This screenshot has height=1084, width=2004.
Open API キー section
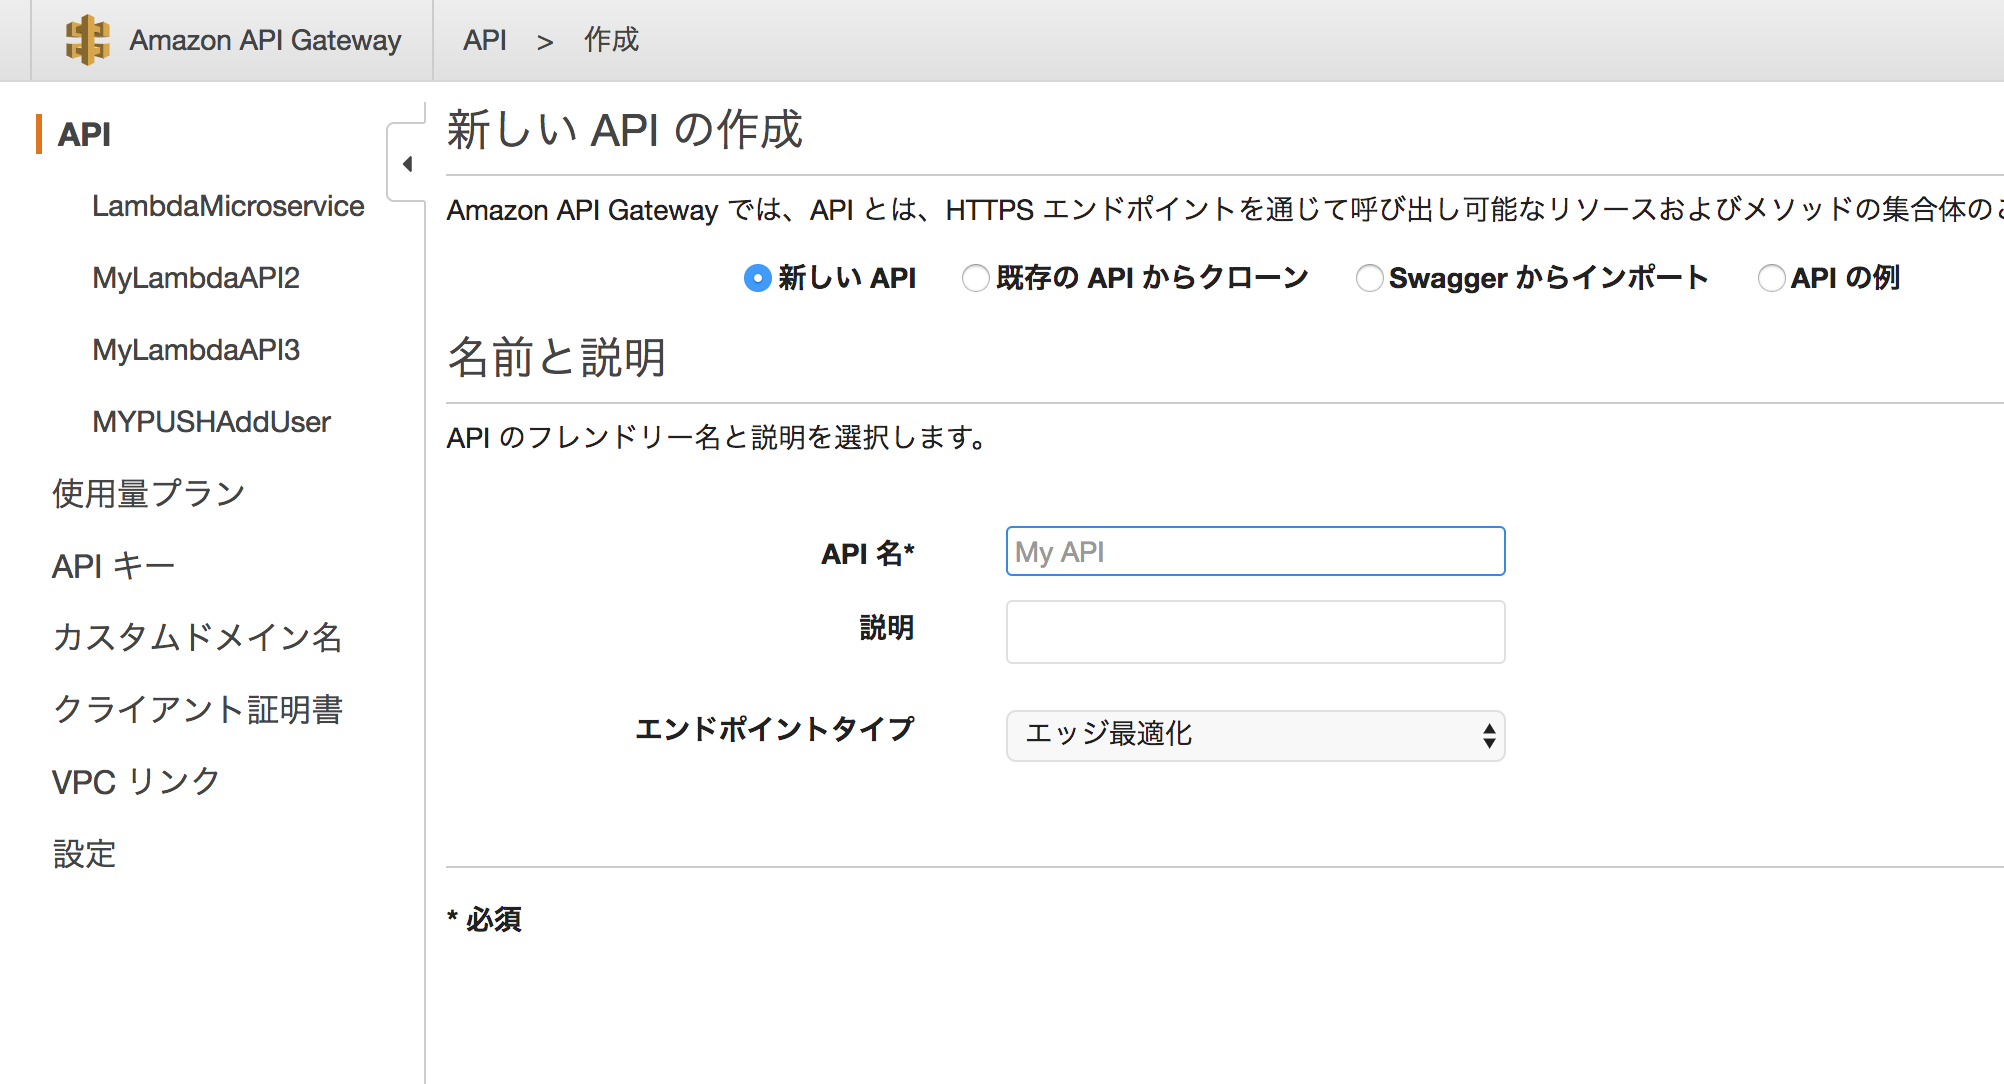113,566
